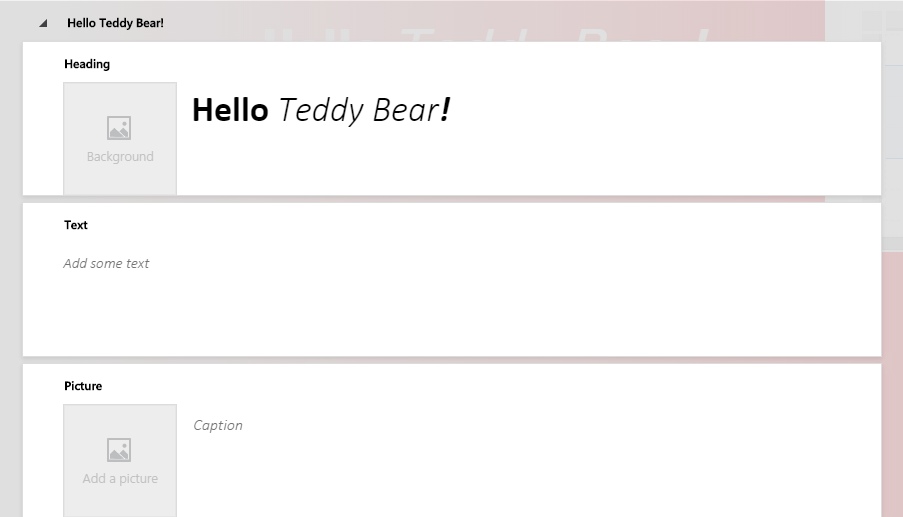Viewport: 903px width, 517px height.
Task: Click the Add a picture image icon
Action: 119,450
